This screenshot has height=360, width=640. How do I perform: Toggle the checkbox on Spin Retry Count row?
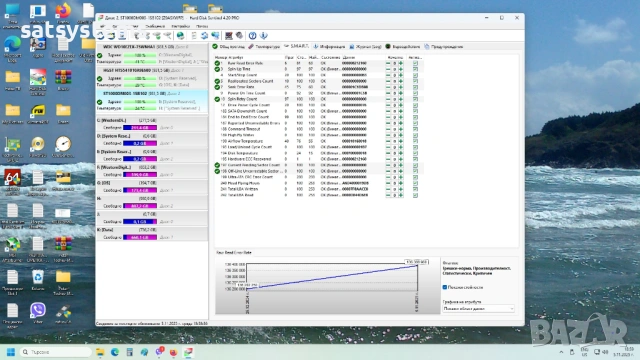pyautogui.click(x=415, y=99)
